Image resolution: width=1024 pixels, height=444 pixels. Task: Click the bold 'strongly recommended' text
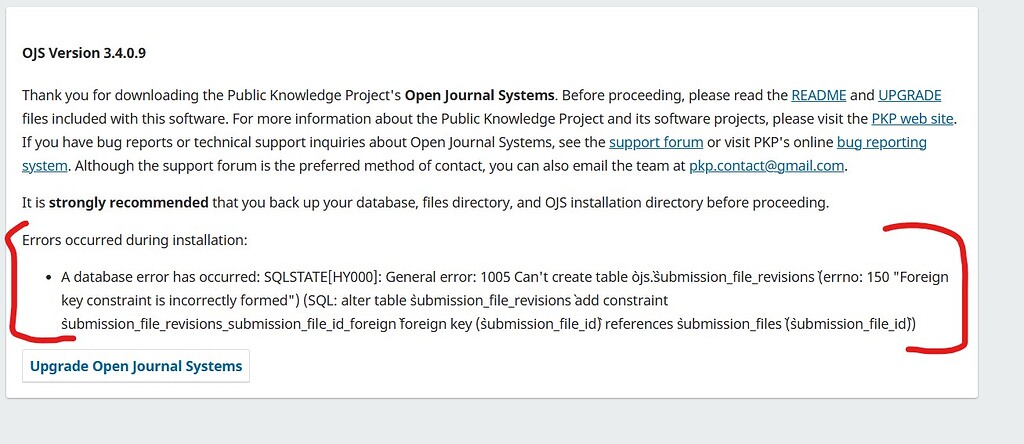coord(129,202)
